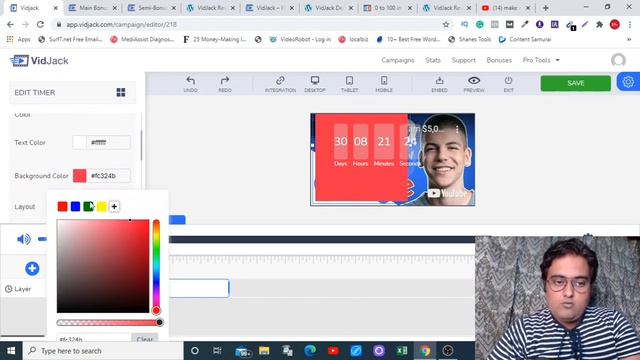Go back in browser
This screenshot has width=640, height=360.
point(10,24)
